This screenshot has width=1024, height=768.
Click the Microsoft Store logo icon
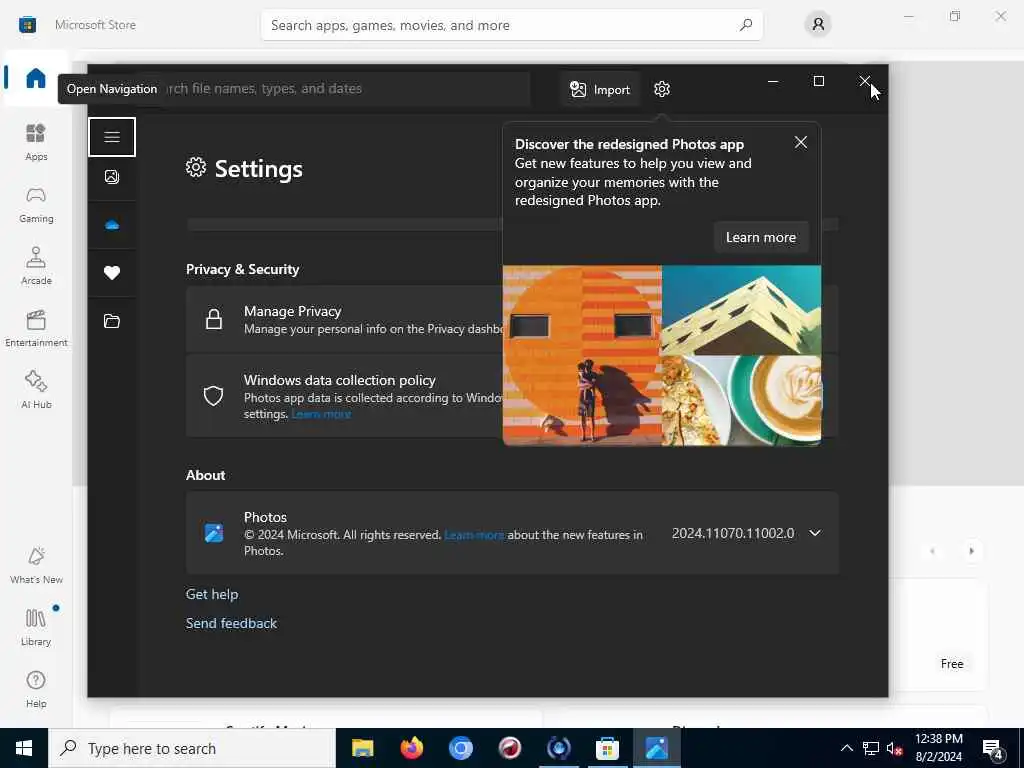27,25
